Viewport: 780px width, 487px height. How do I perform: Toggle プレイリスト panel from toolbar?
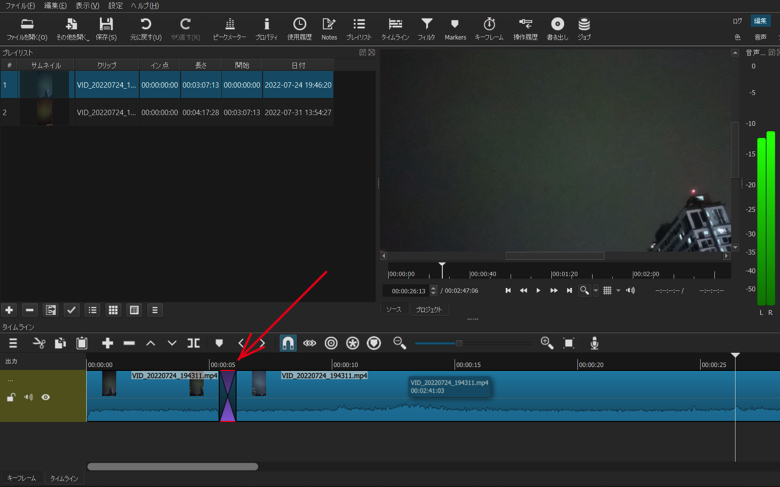coord(359,29)
